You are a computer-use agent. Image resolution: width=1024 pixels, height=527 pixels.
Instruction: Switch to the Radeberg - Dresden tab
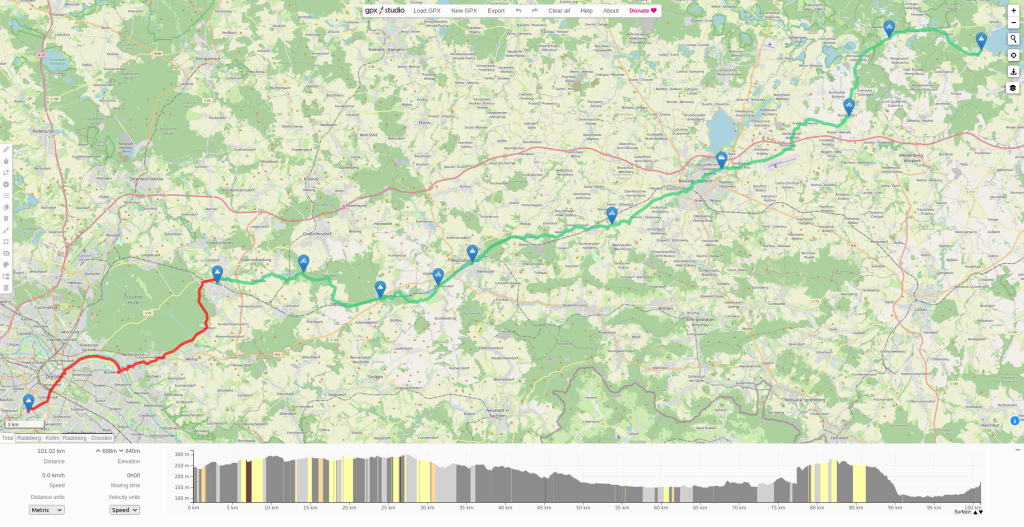pyautogui.click(x=87, y=438)
